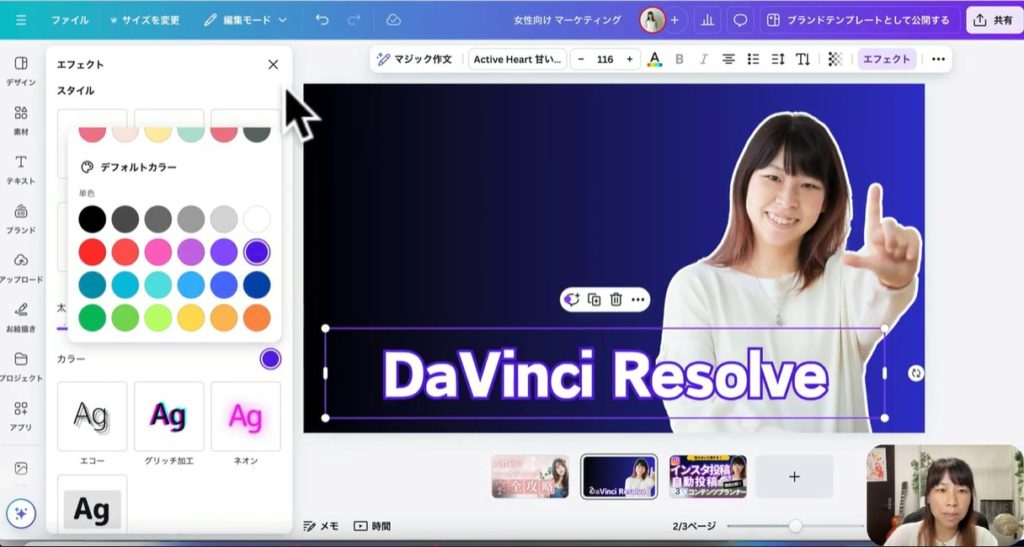1024x547 pixels.
Task: Toggle bold text formatting
Action: coord(680,59)
